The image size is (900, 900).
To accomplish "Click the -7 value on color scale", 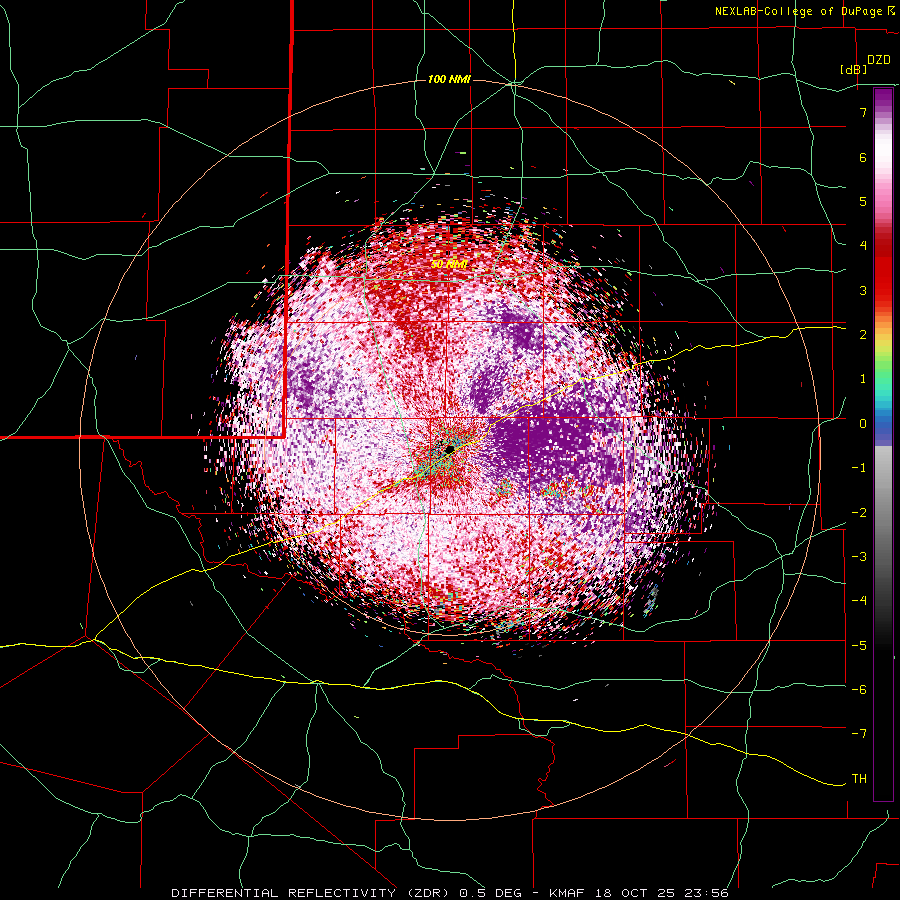I will click(859, 734).
